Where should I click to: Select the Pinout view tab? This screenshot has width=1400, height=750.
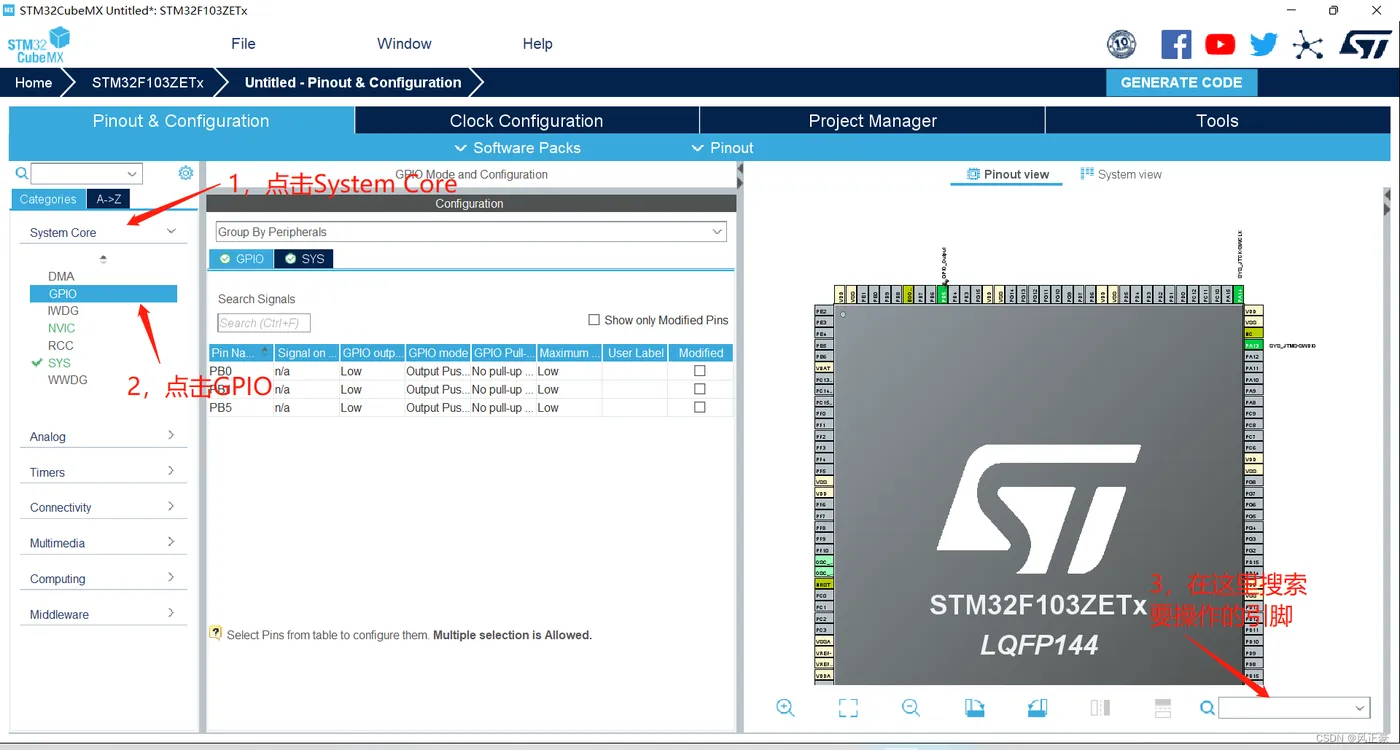pos(1007,174)
